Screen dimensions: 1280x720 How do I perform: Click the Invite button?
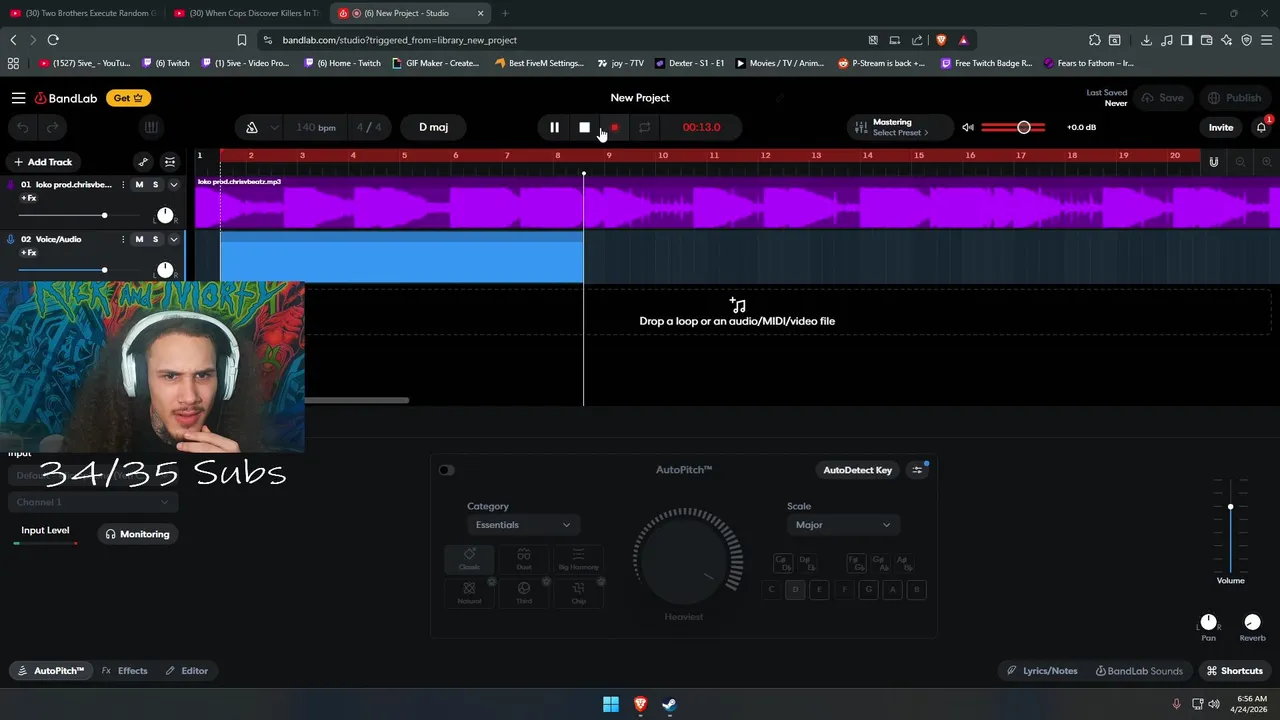coord(1221,127)
